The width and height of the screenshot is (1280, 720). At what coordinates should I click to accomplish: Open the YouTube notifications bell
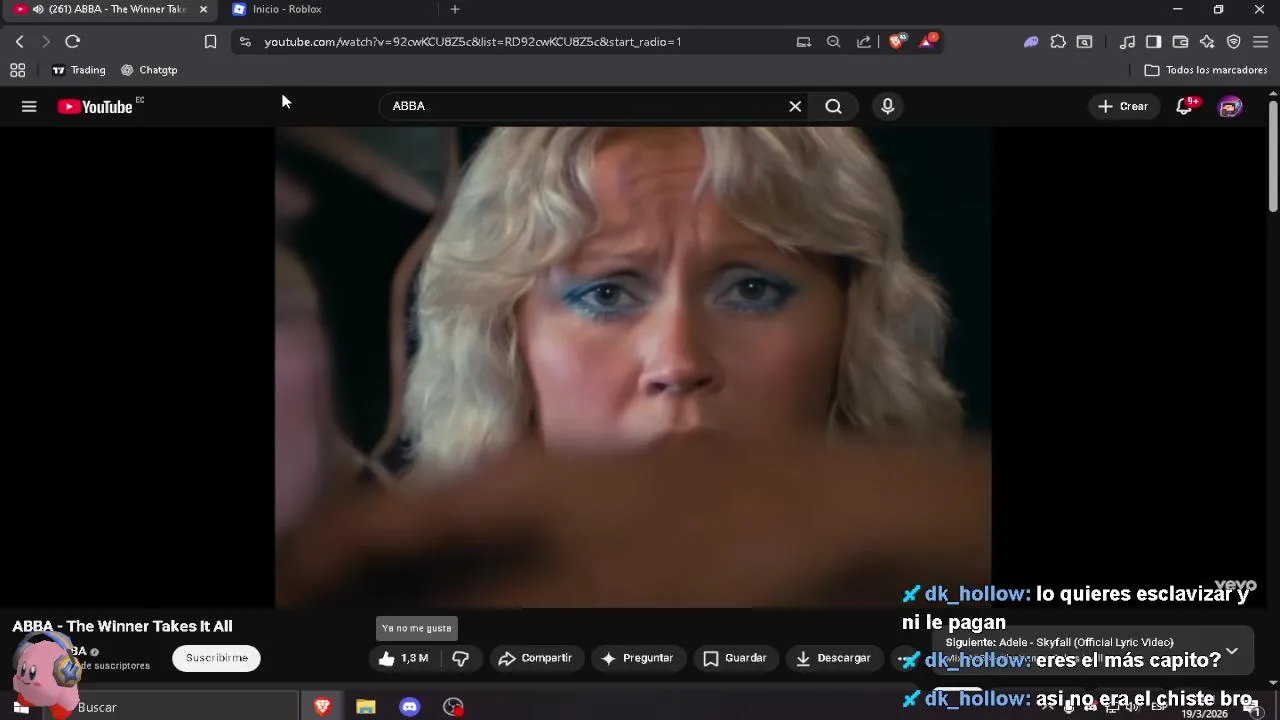pyautogui.click(x=1185, y=106)
